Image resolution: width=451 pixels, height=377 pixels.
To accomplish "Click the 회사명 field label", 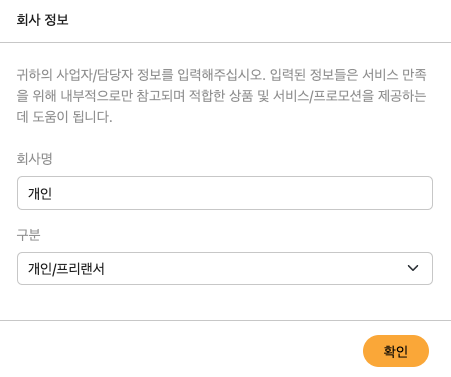I will [35, 159].
